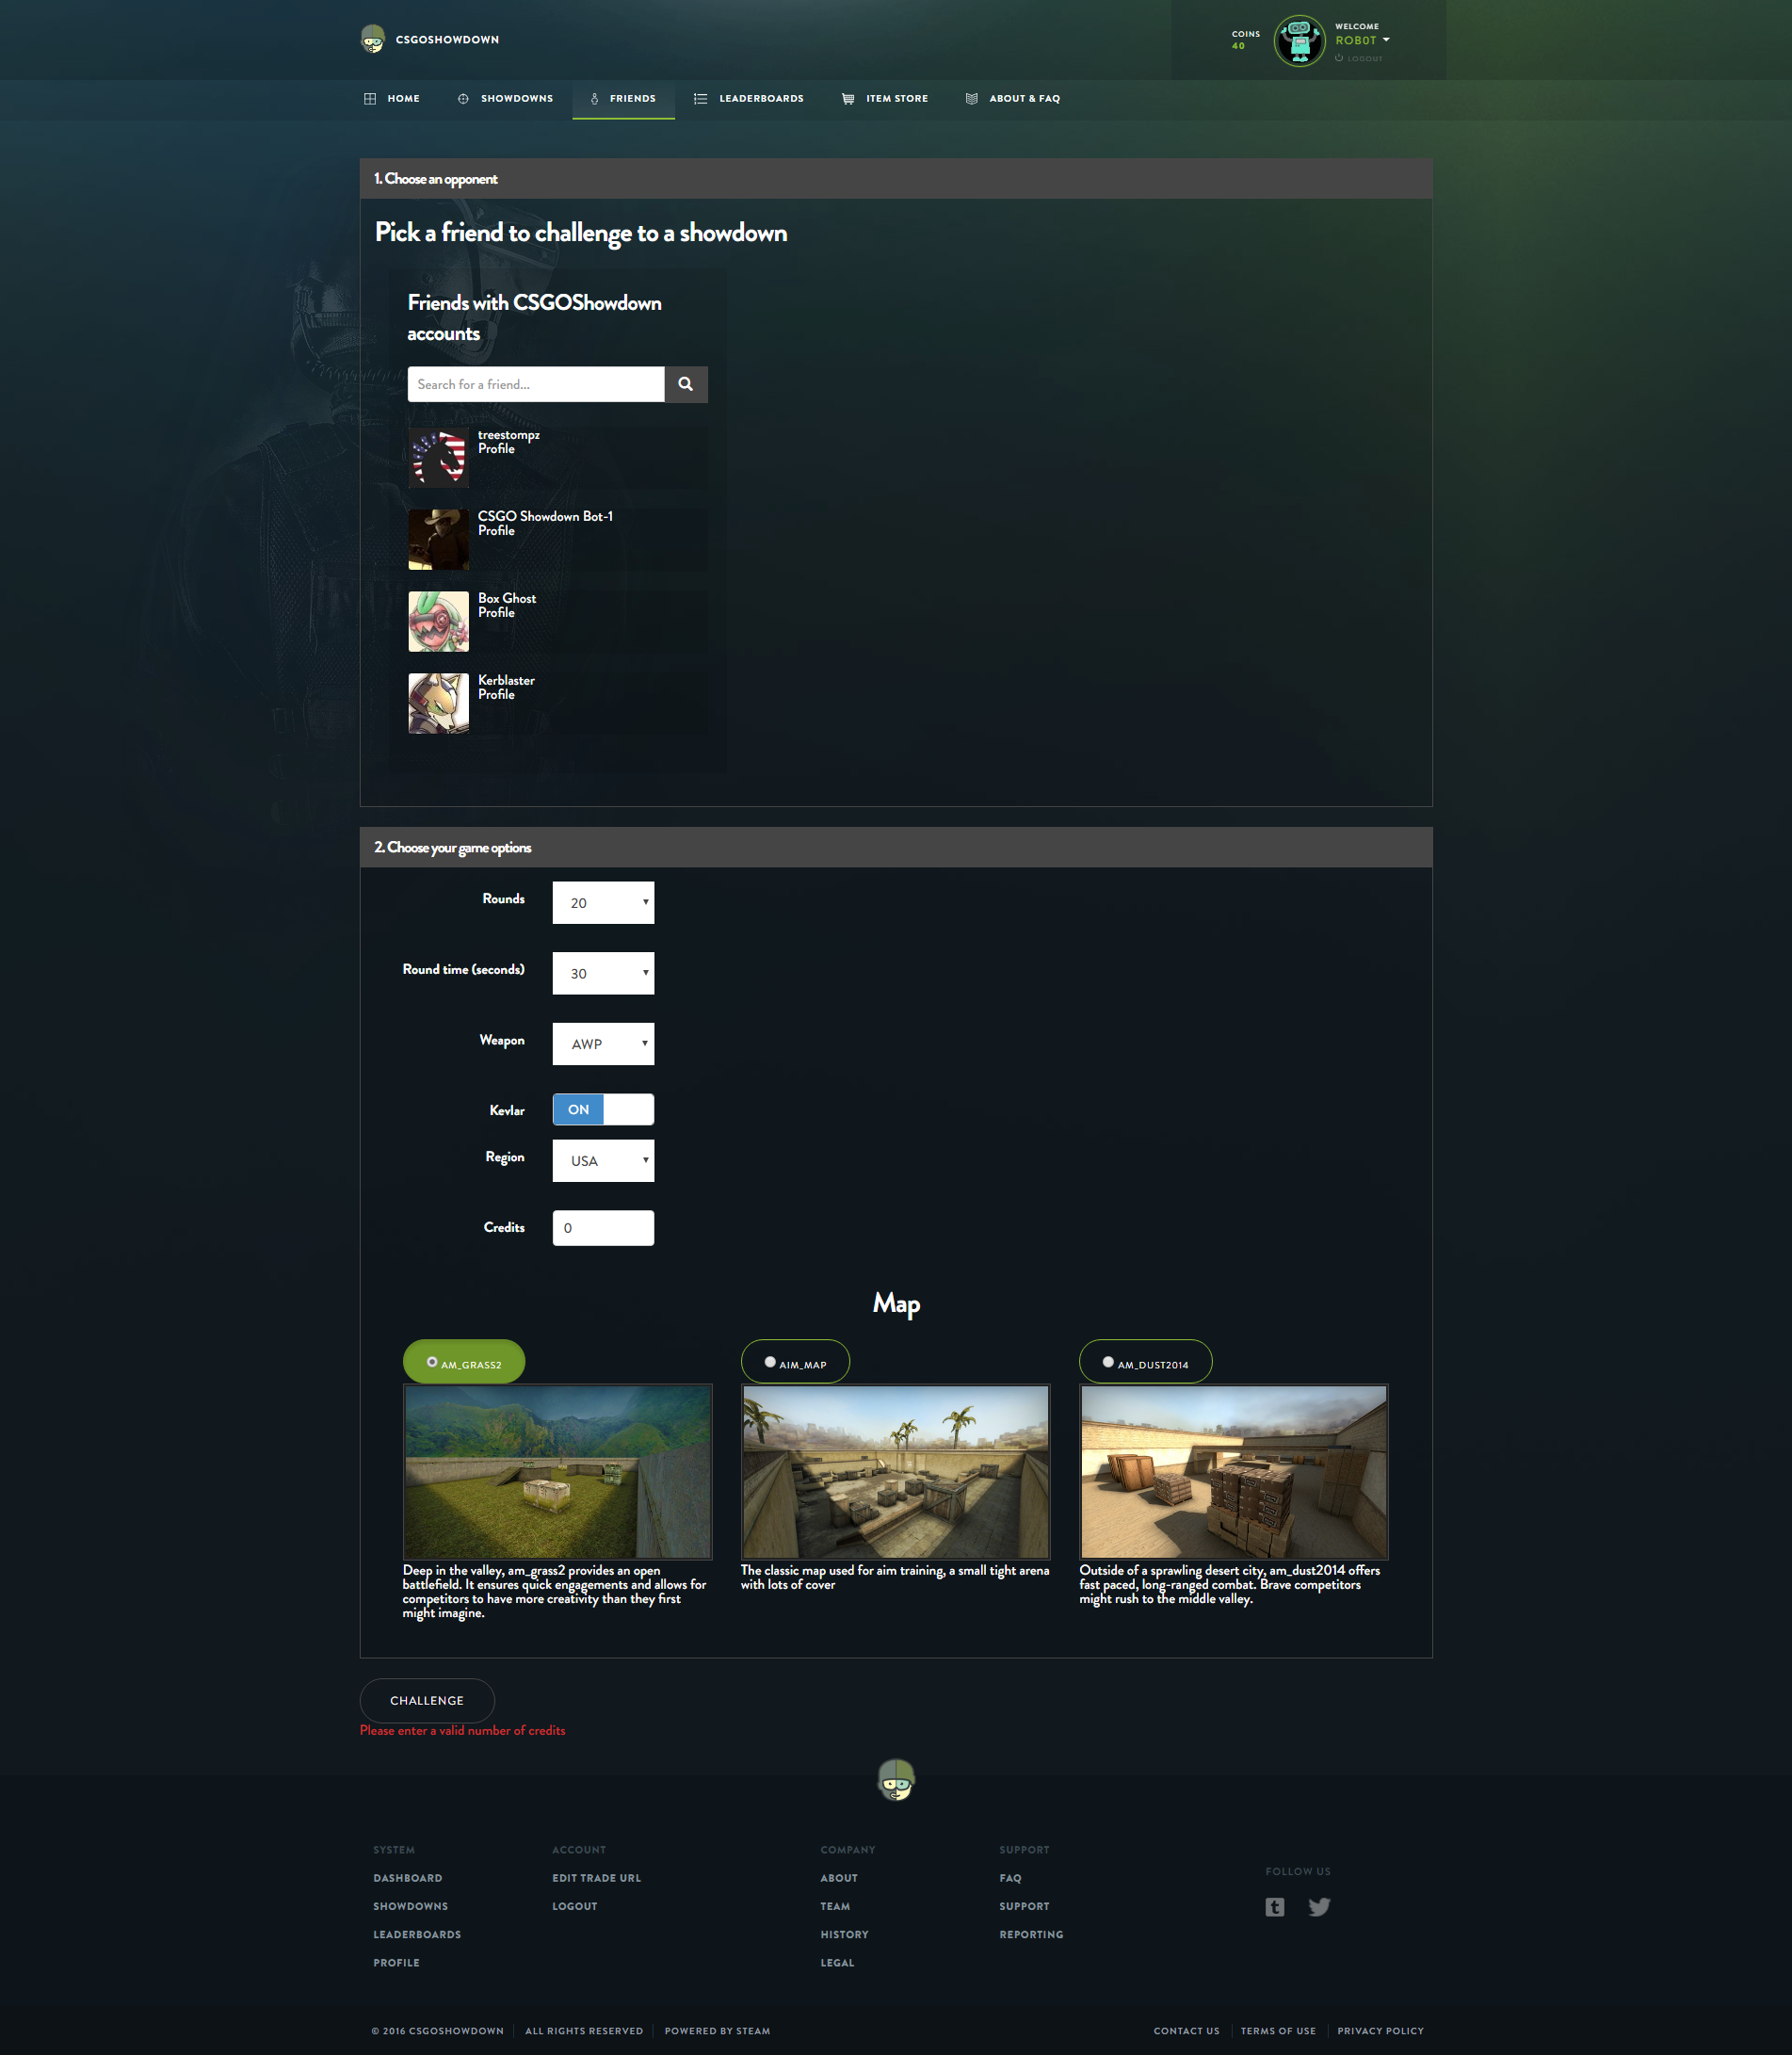Expand the ROBOT user menu arrow
Viewport: 1792px width, 2055px height.
click(x=1386, y=40)
